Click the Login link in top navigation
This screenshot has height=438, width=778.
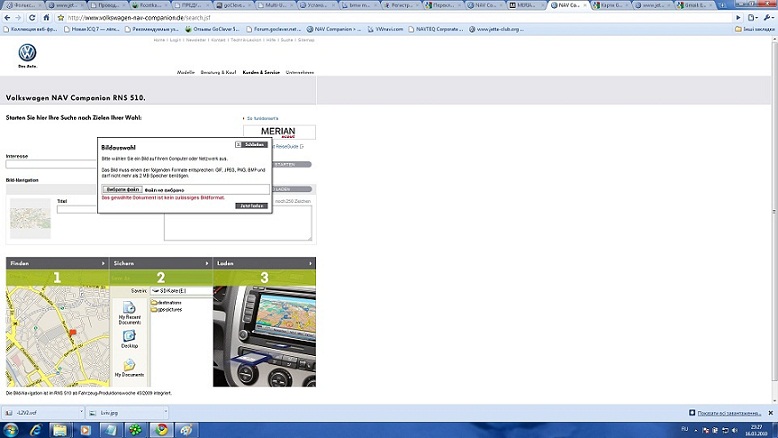tap(175, 40)
